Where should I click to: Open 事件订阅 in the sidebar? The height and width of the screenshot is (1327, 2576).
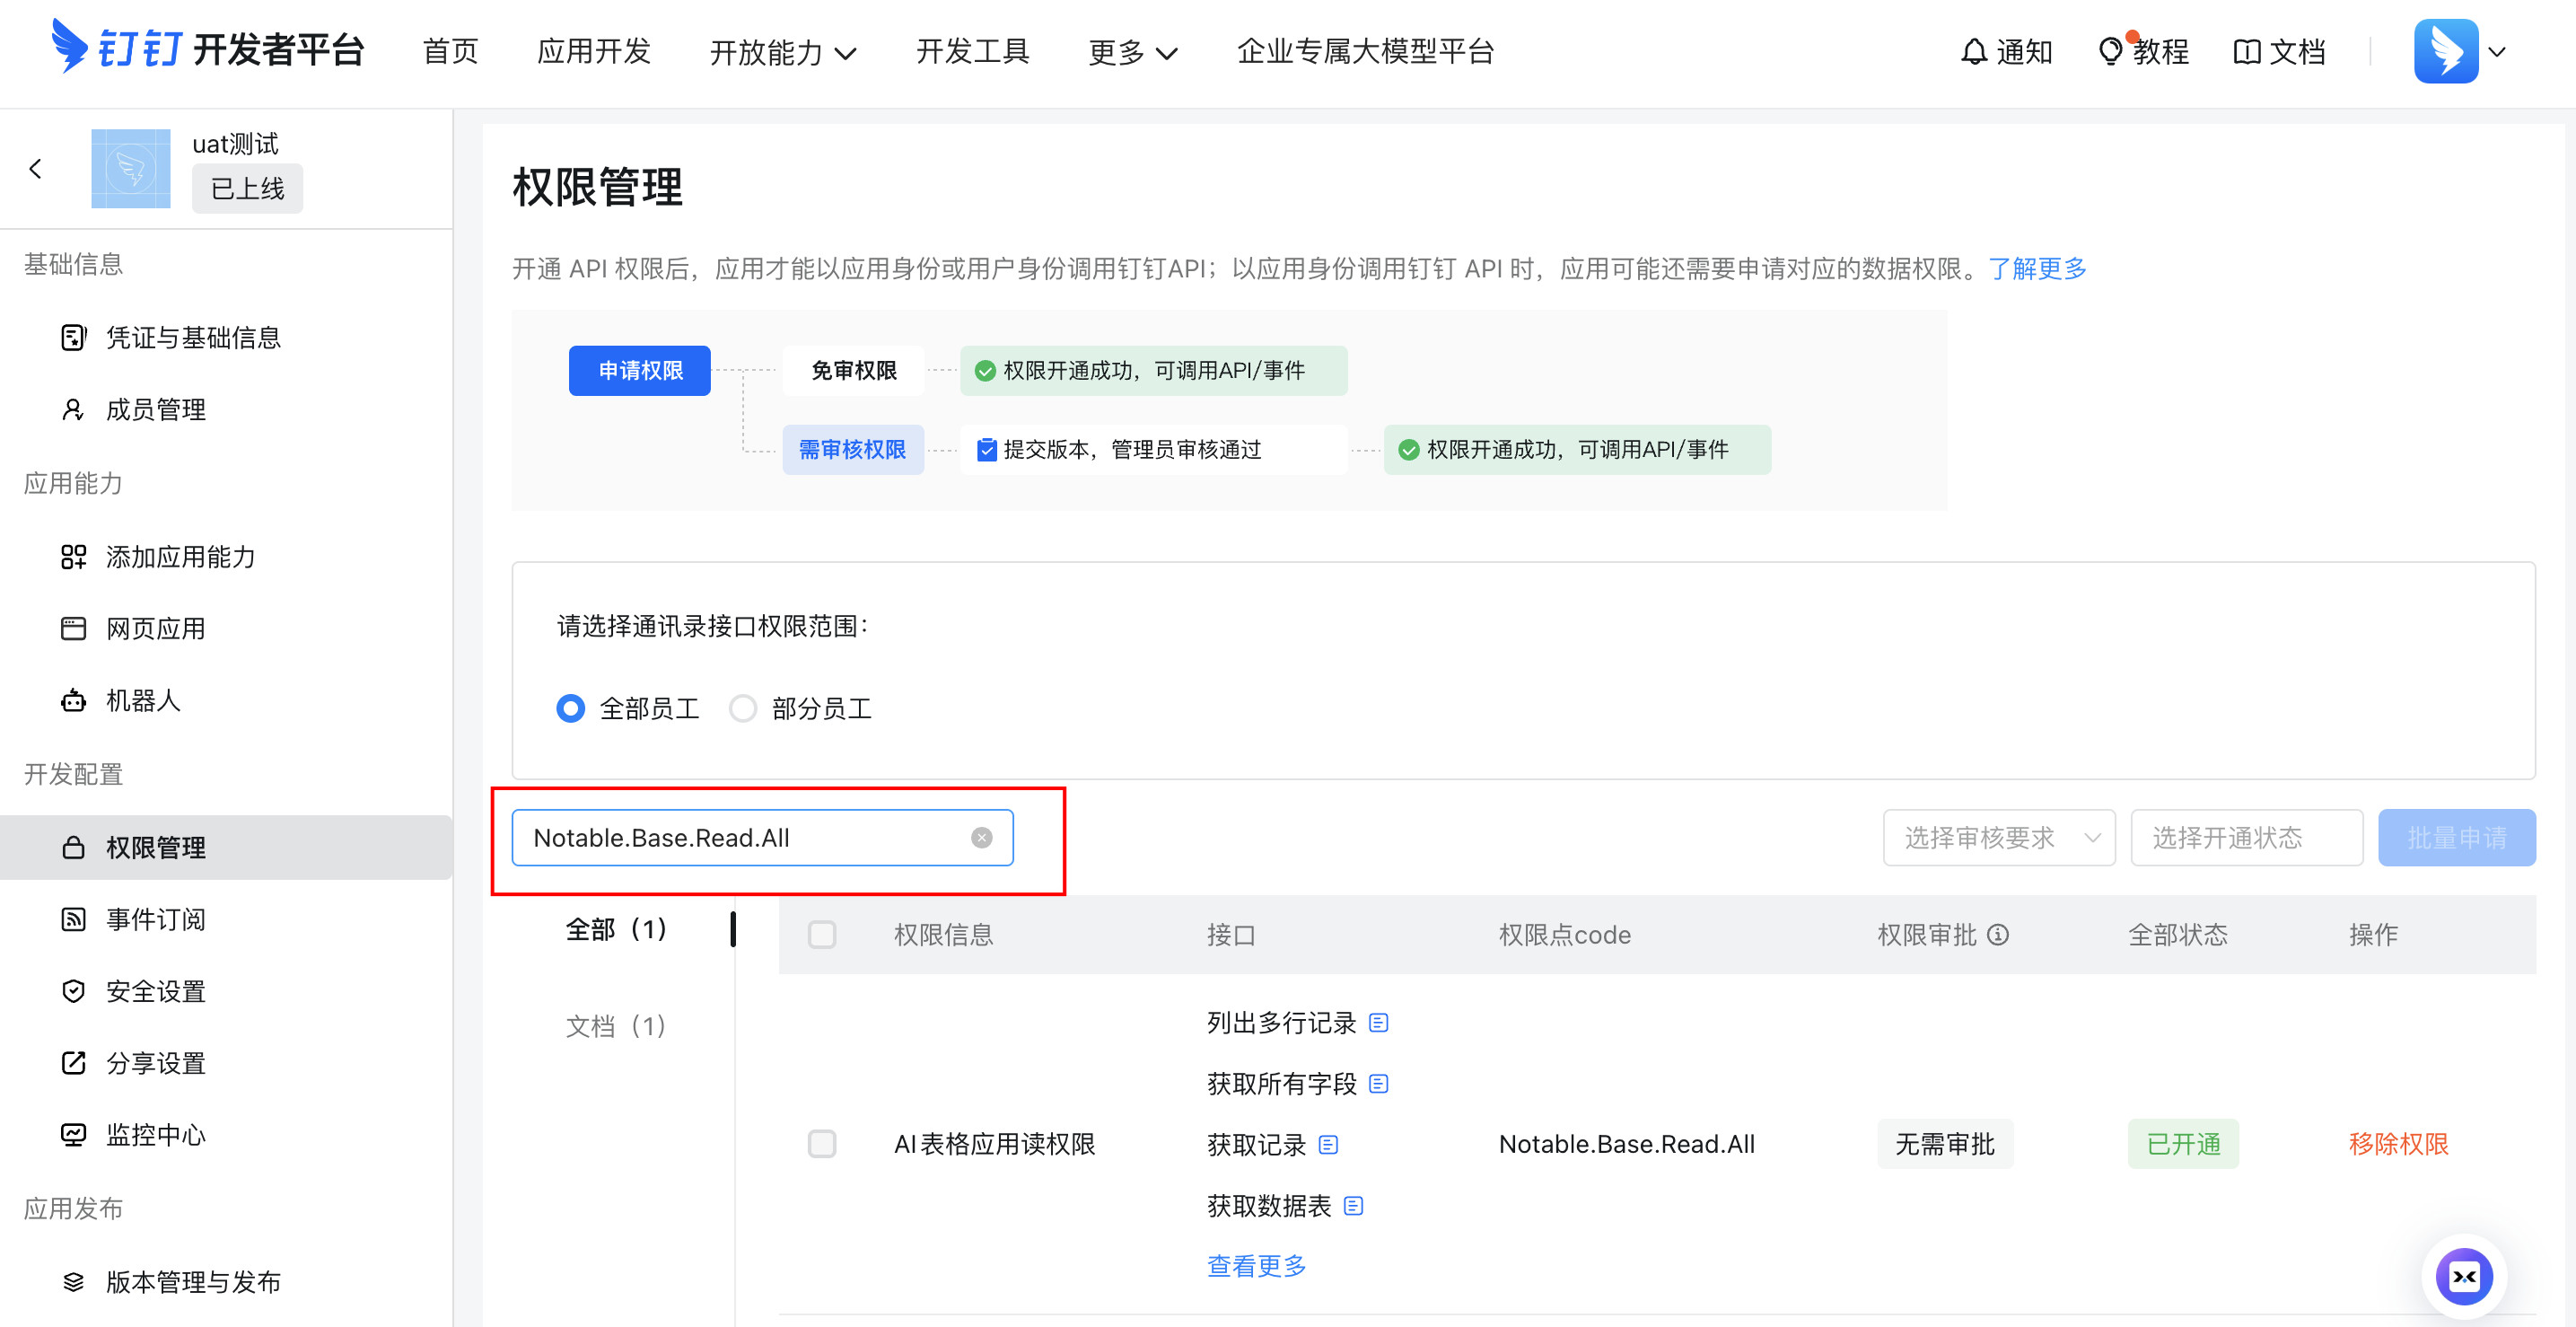point(156,919)
